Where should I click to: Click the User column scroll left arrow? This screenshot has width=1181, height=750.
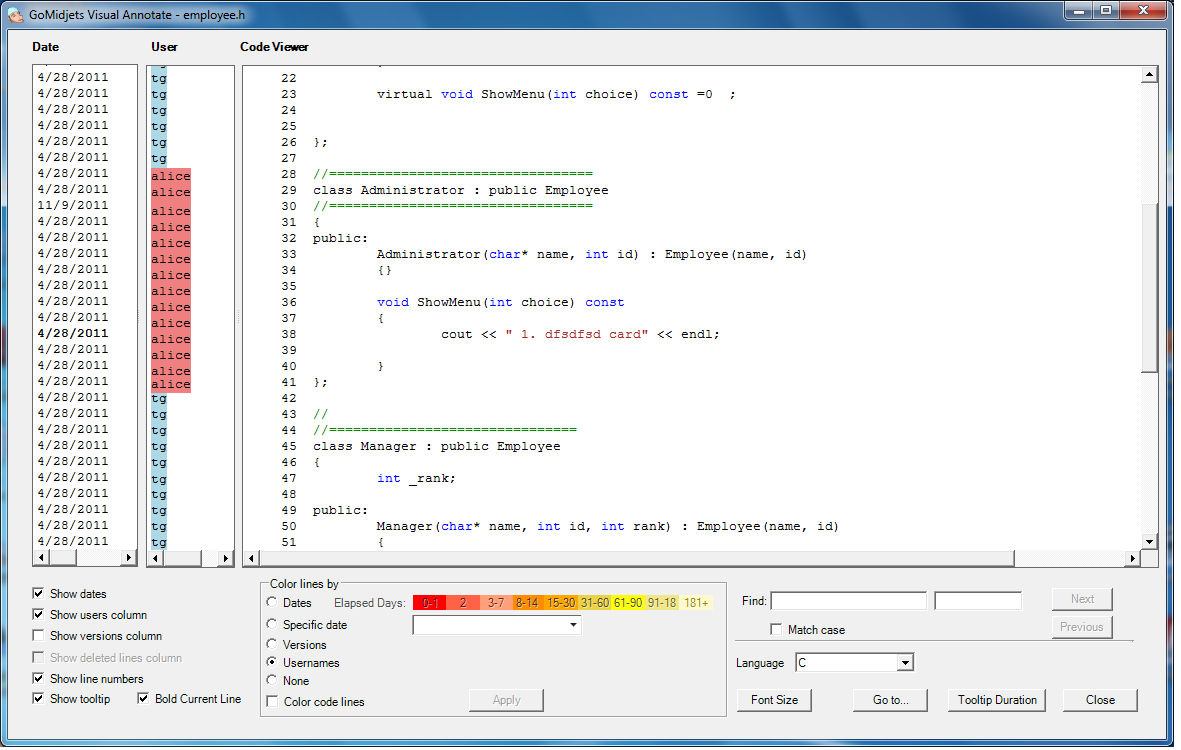(x=155, y=558)
